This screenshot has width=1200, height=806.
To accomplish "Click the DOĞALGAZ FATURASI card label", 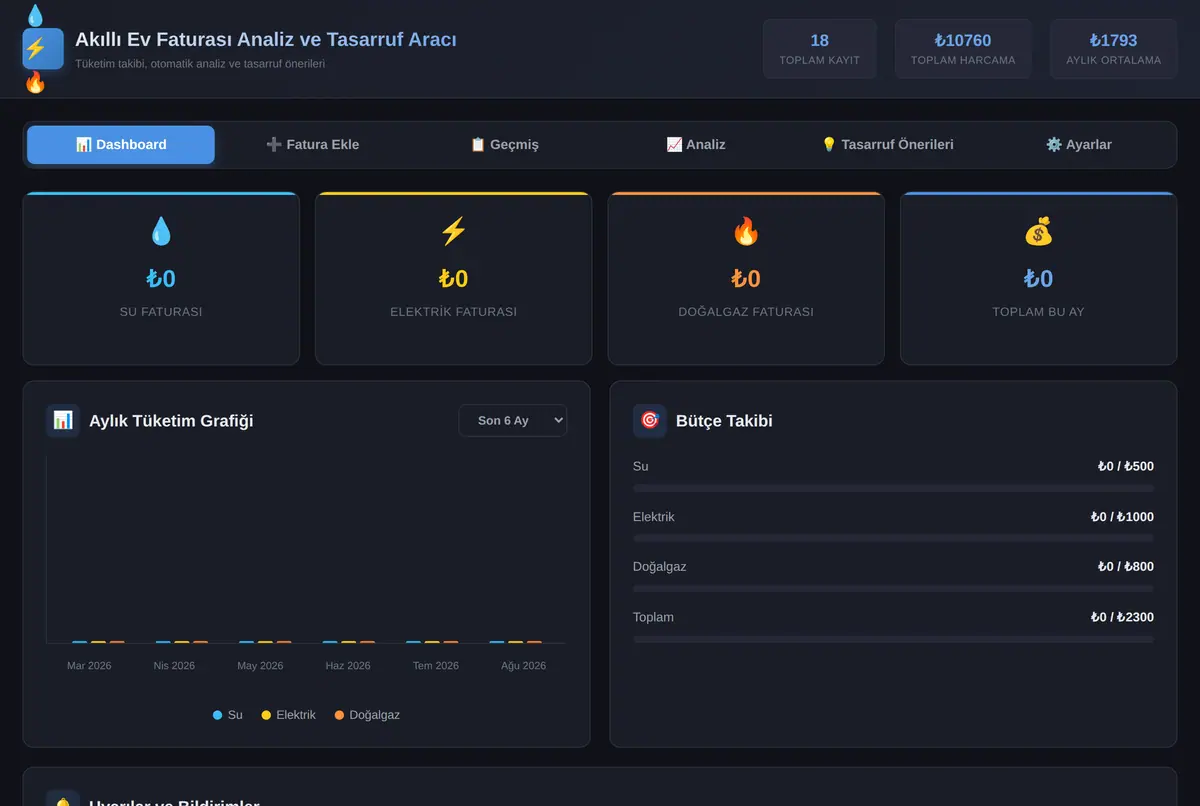I will [x=746, y=311].
